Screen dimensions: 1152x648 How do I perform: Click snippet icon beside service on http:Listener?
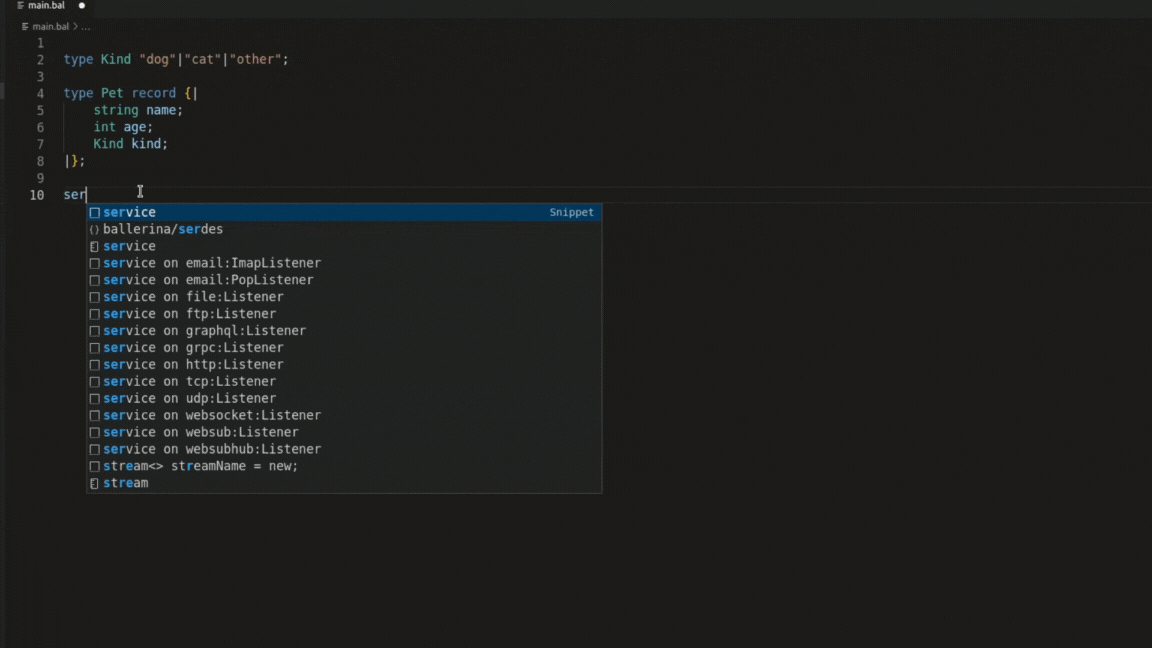94,364
